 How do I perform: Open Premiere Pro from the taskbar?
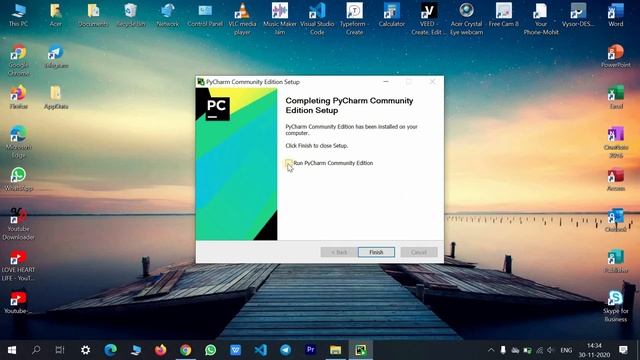click(x=311, y=350)
